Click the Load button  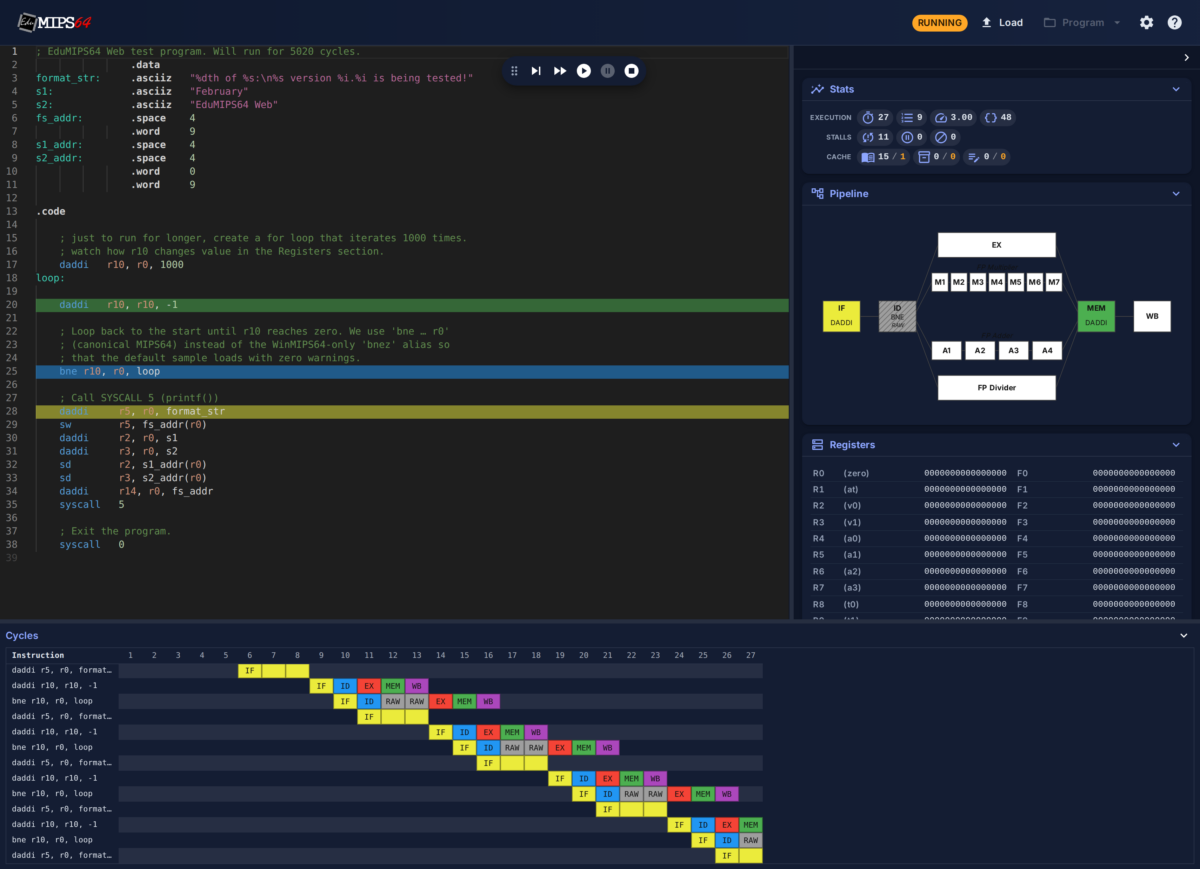(x=1002, y=22)
